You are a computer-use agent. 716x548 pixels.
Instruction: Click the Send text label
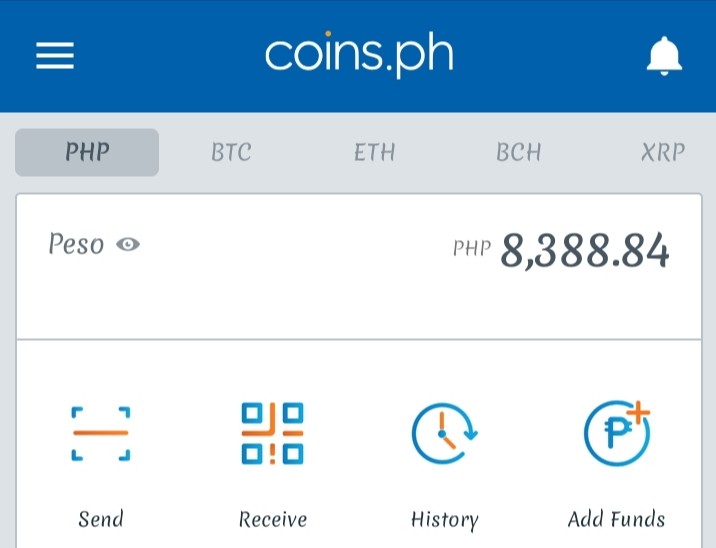click(x=100, y=519)
